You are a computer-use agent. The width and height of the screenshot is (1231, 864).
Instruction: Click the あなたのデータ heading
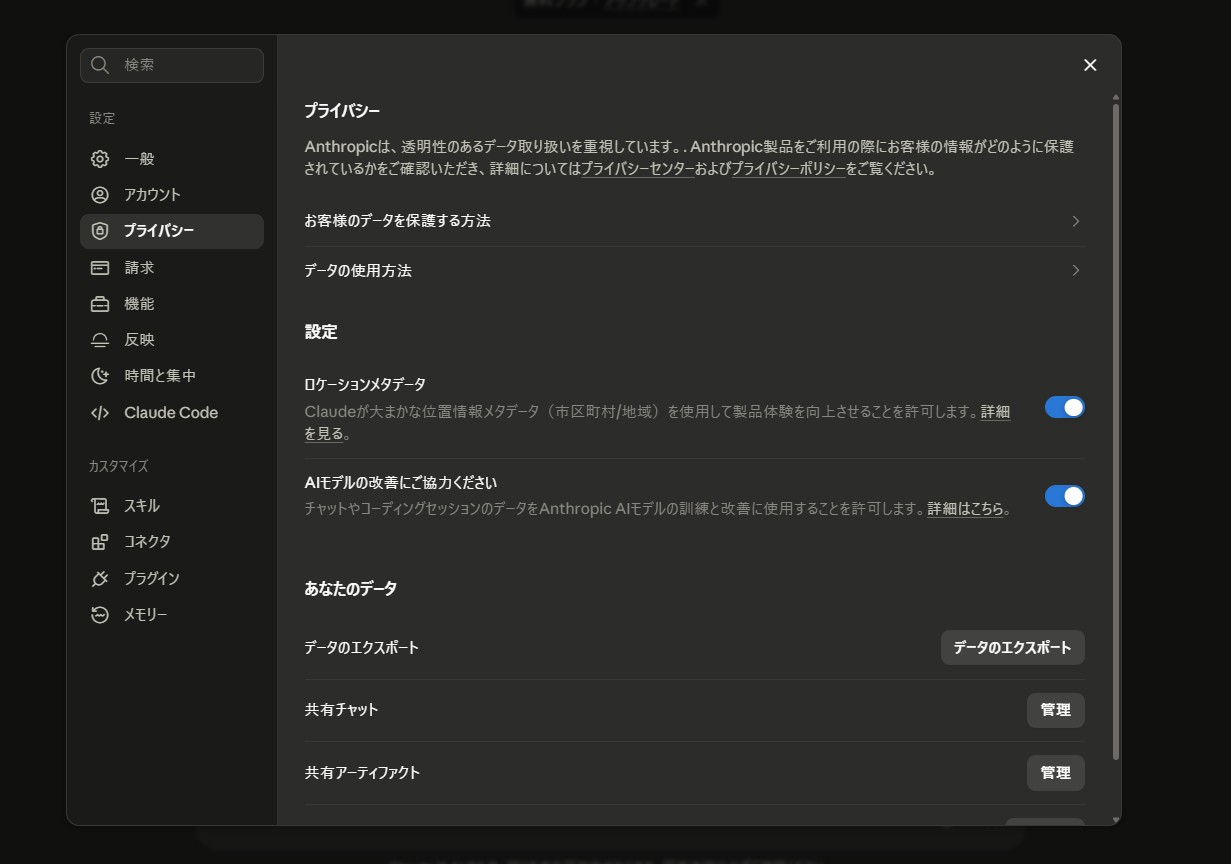click(350, 589)
